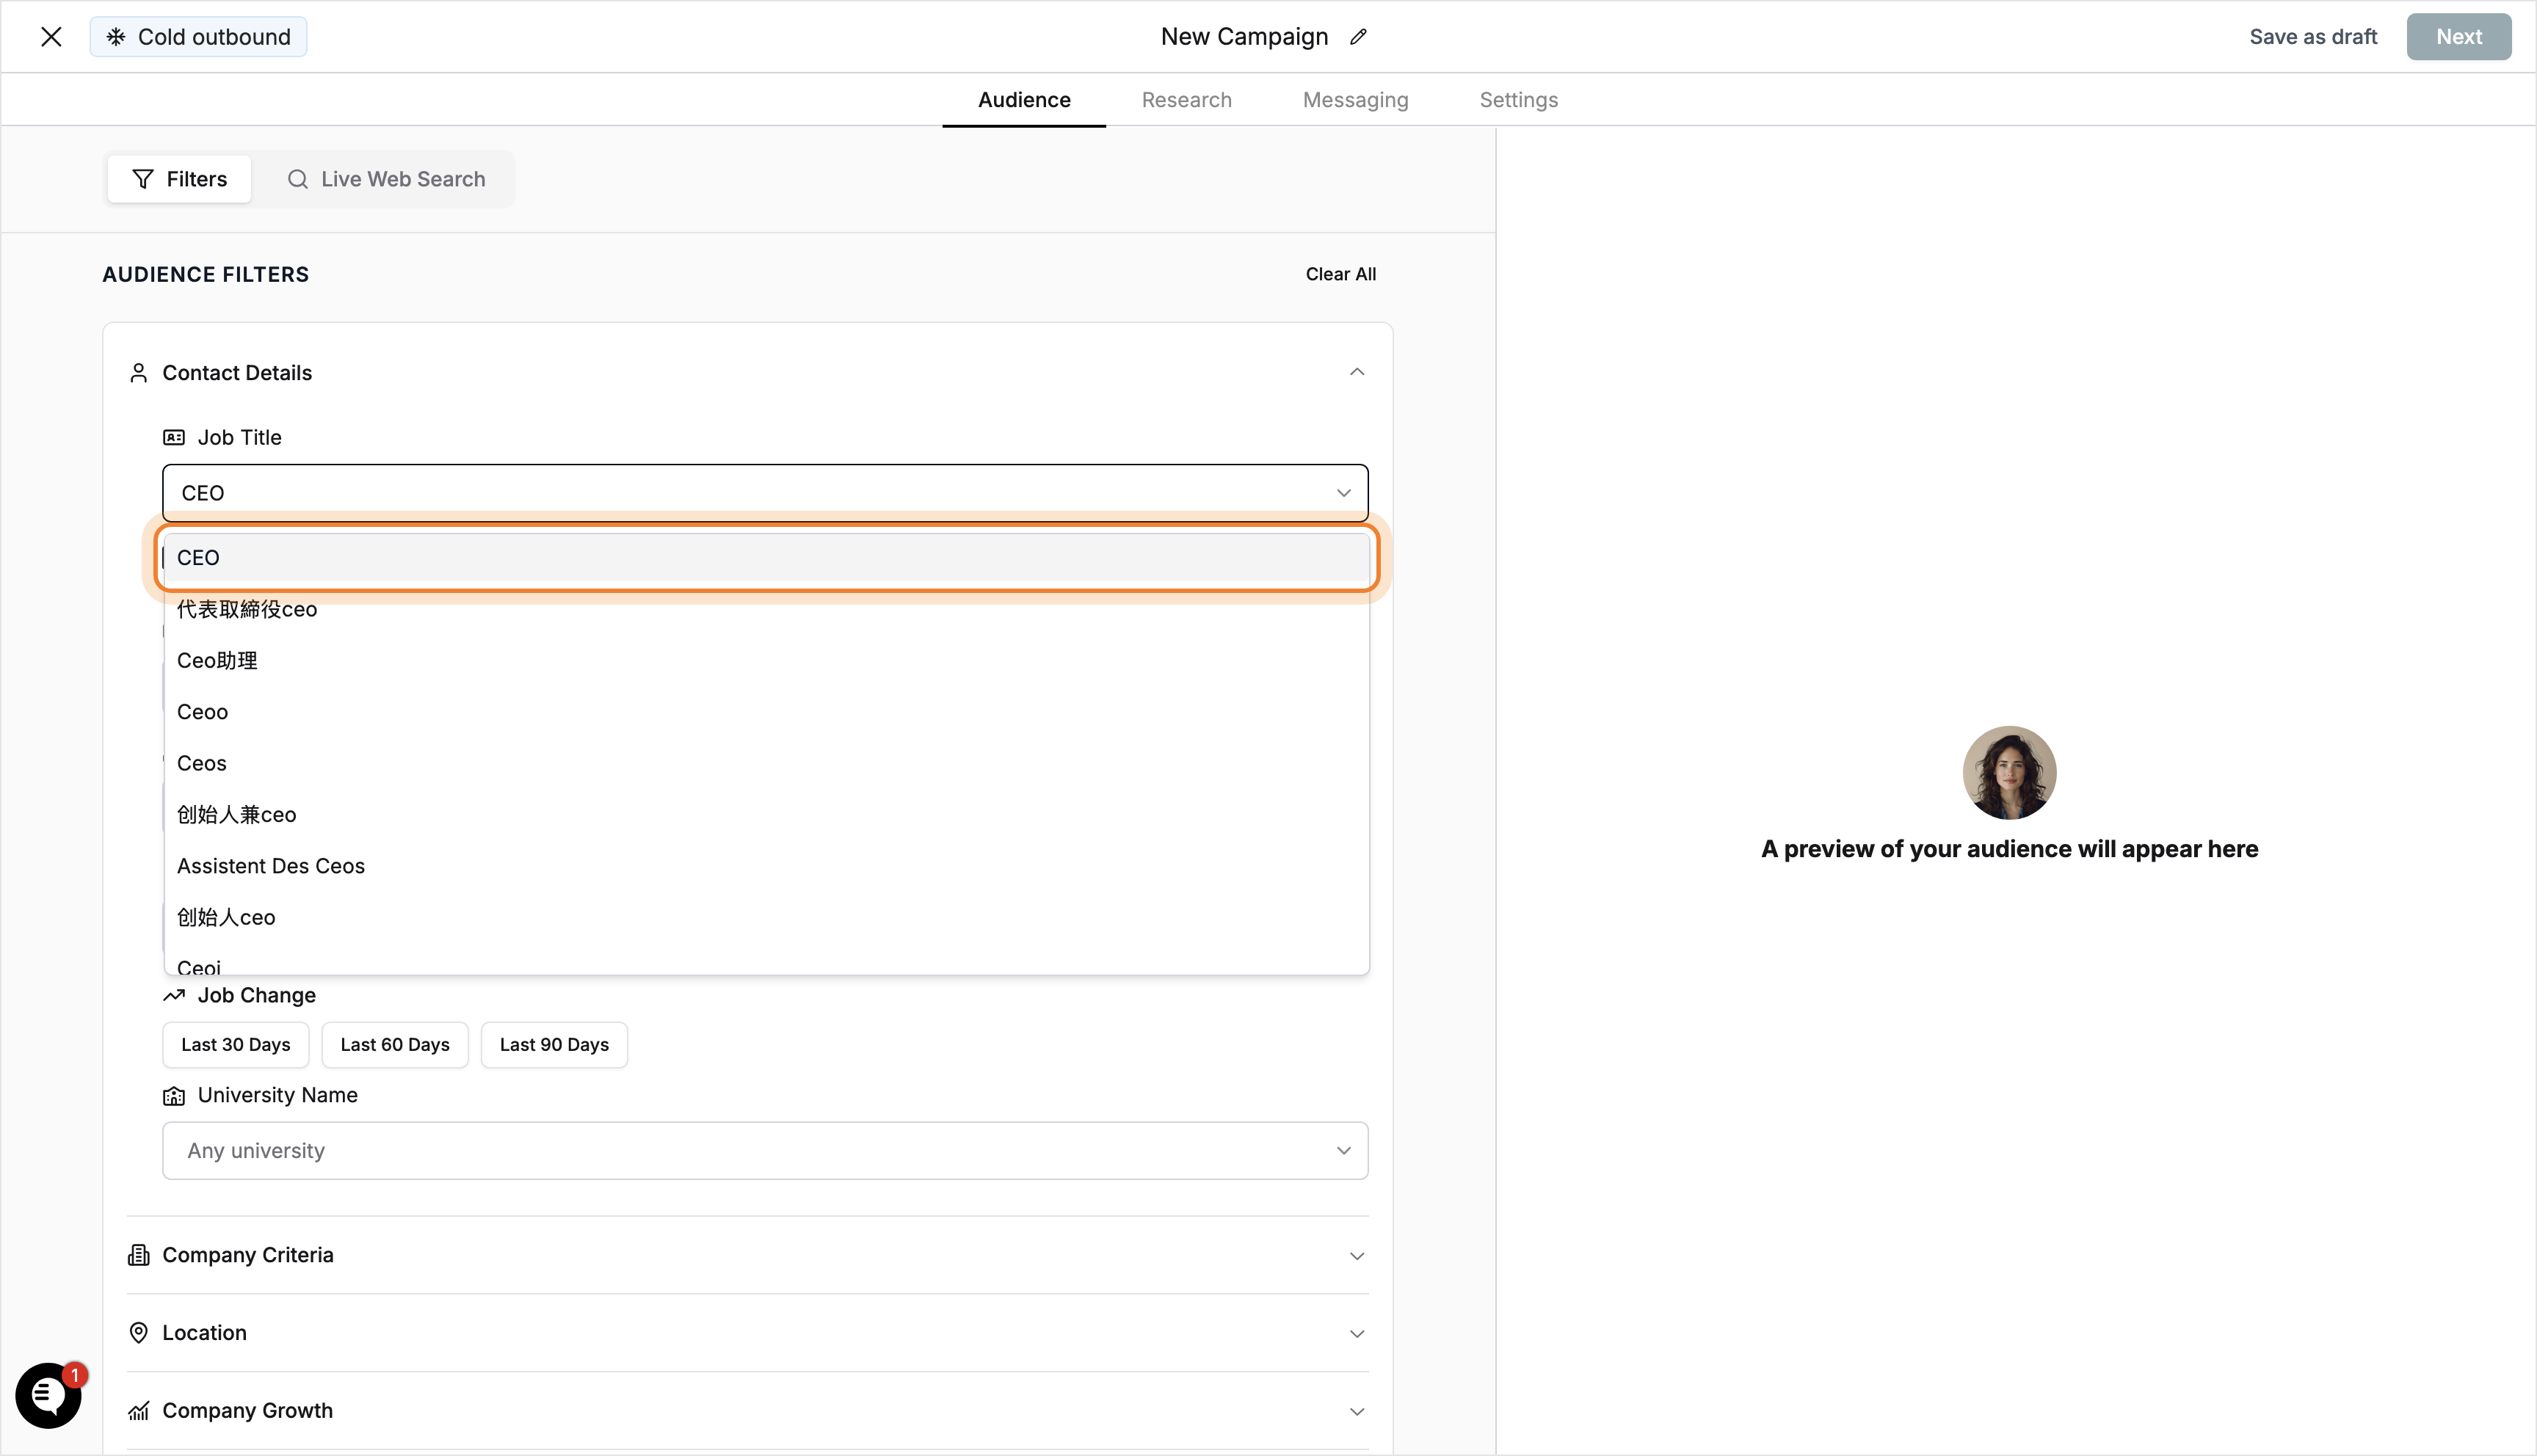Open the Any university dropdown

[765, 1150]
